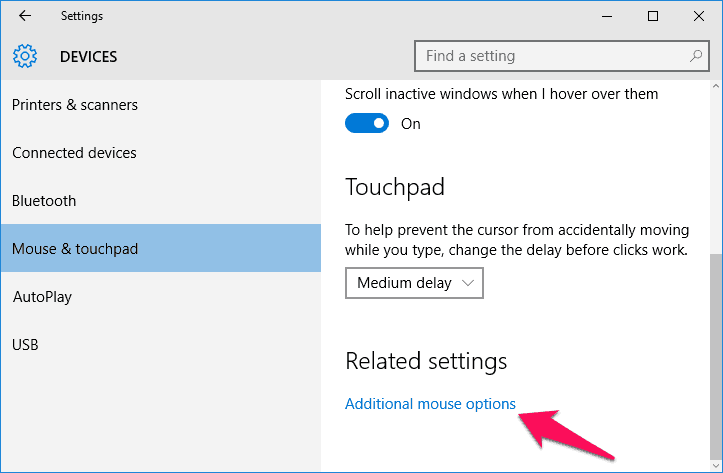Click the Medium delay chevron arrow
Viewport: 723px width, 473px height.
point(468,283)
